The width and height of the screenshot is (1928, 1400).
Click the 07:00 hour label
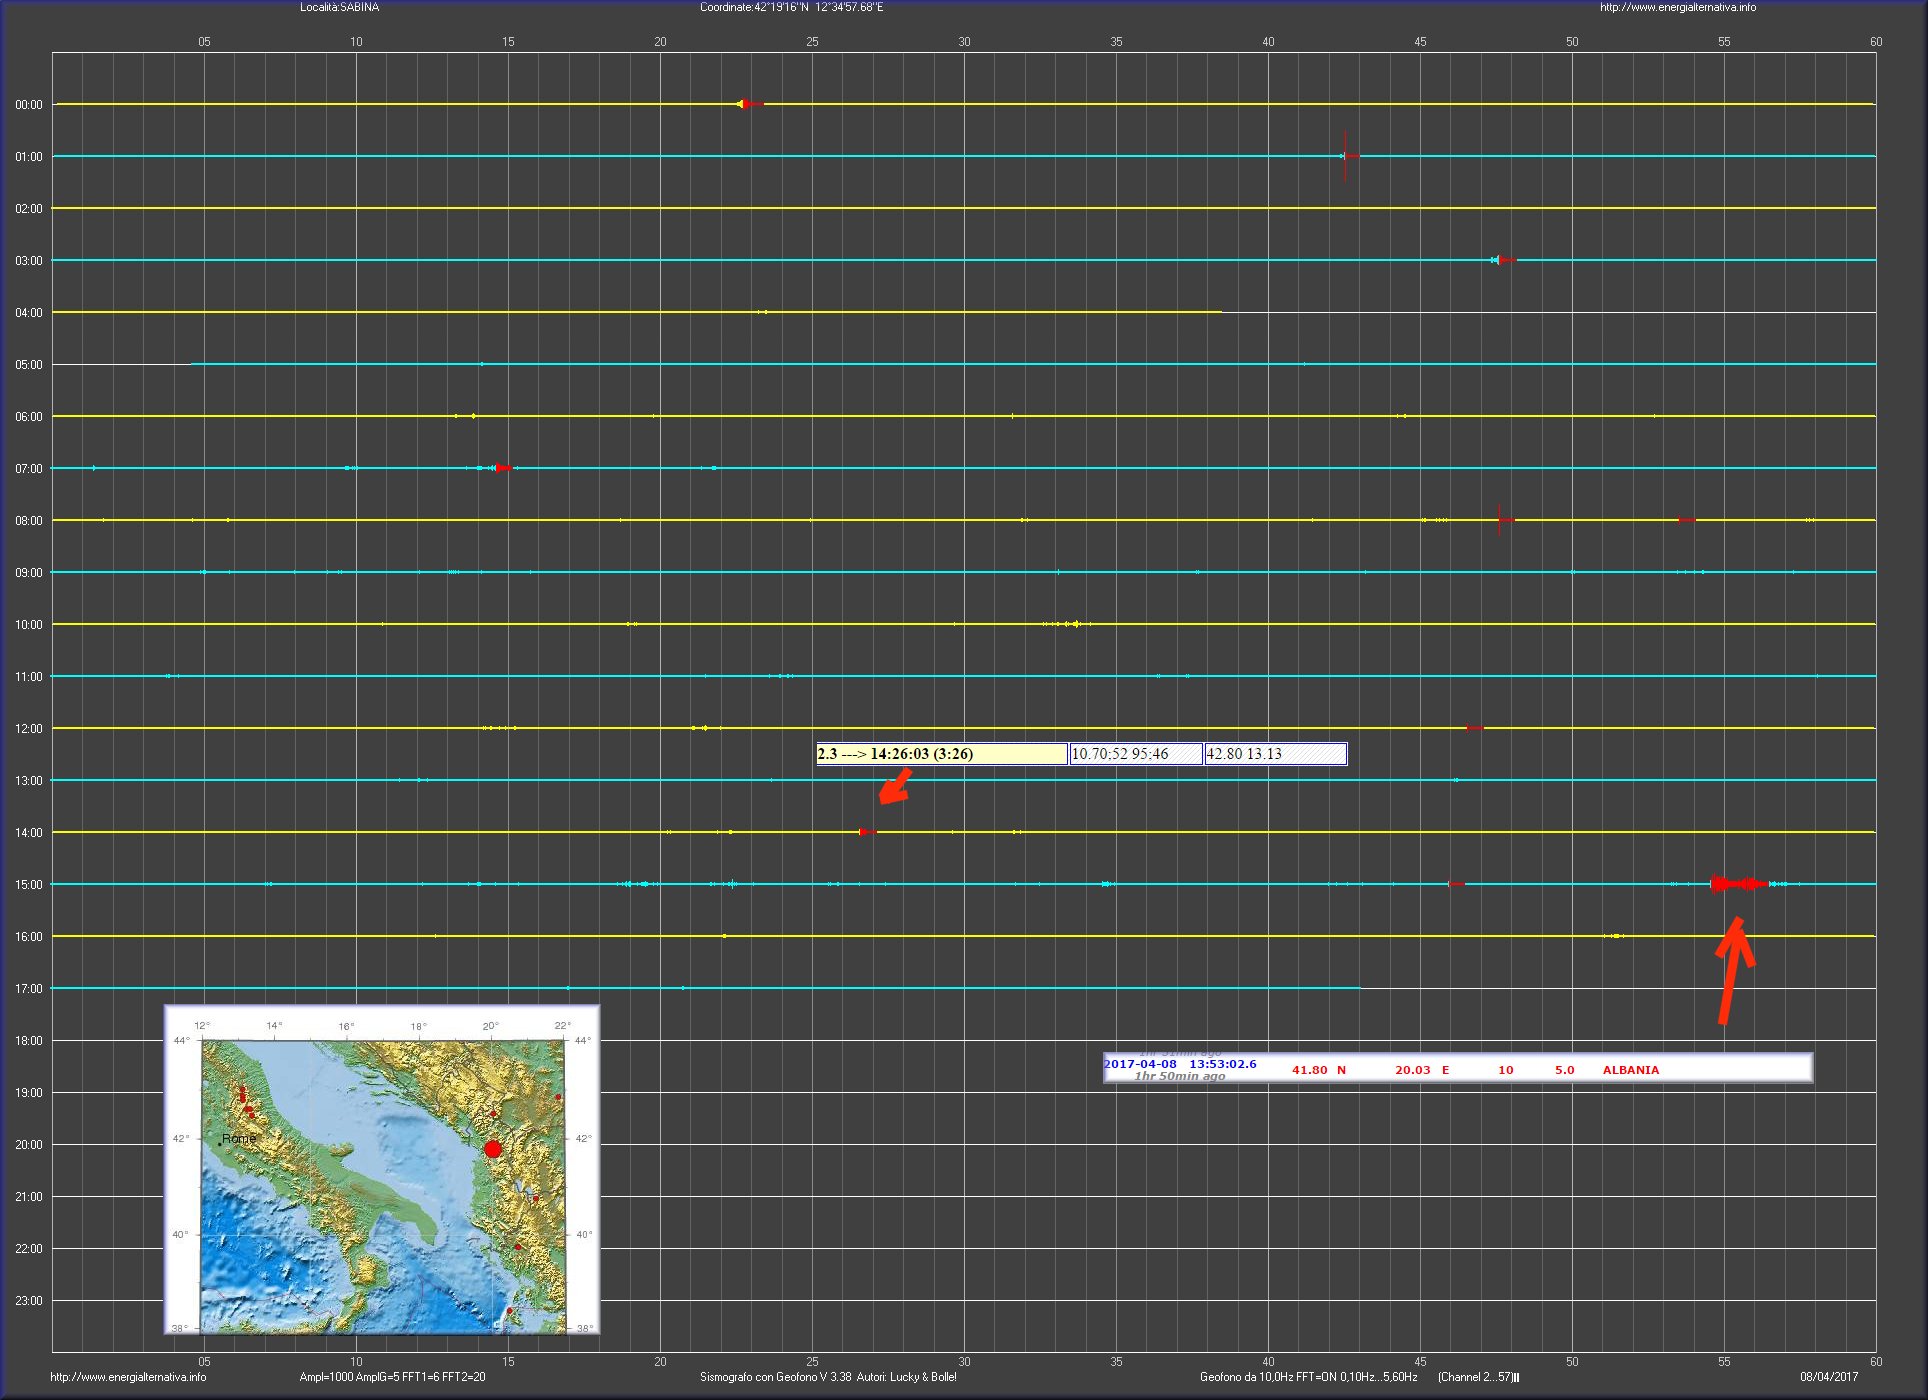29,469
